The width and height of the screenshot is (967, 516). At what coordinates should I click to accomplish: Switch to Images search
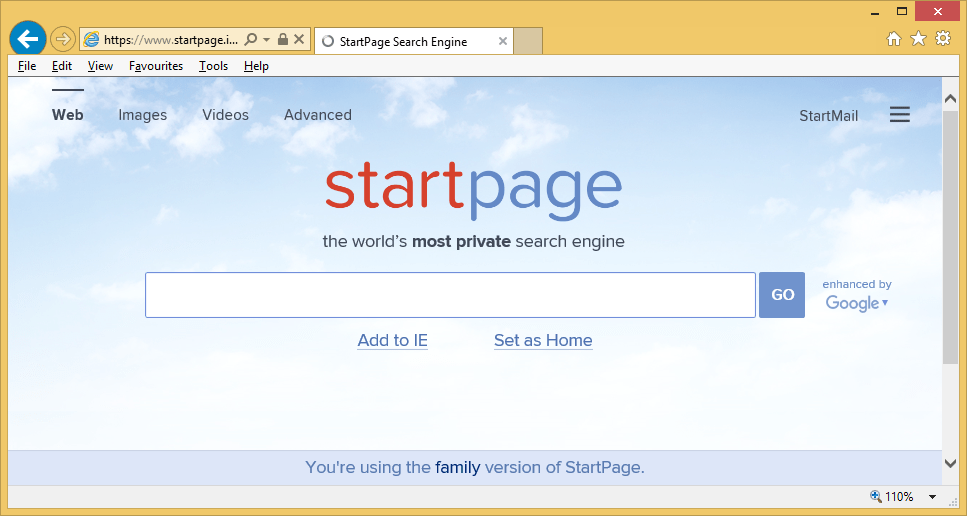(x=142, y=115)
